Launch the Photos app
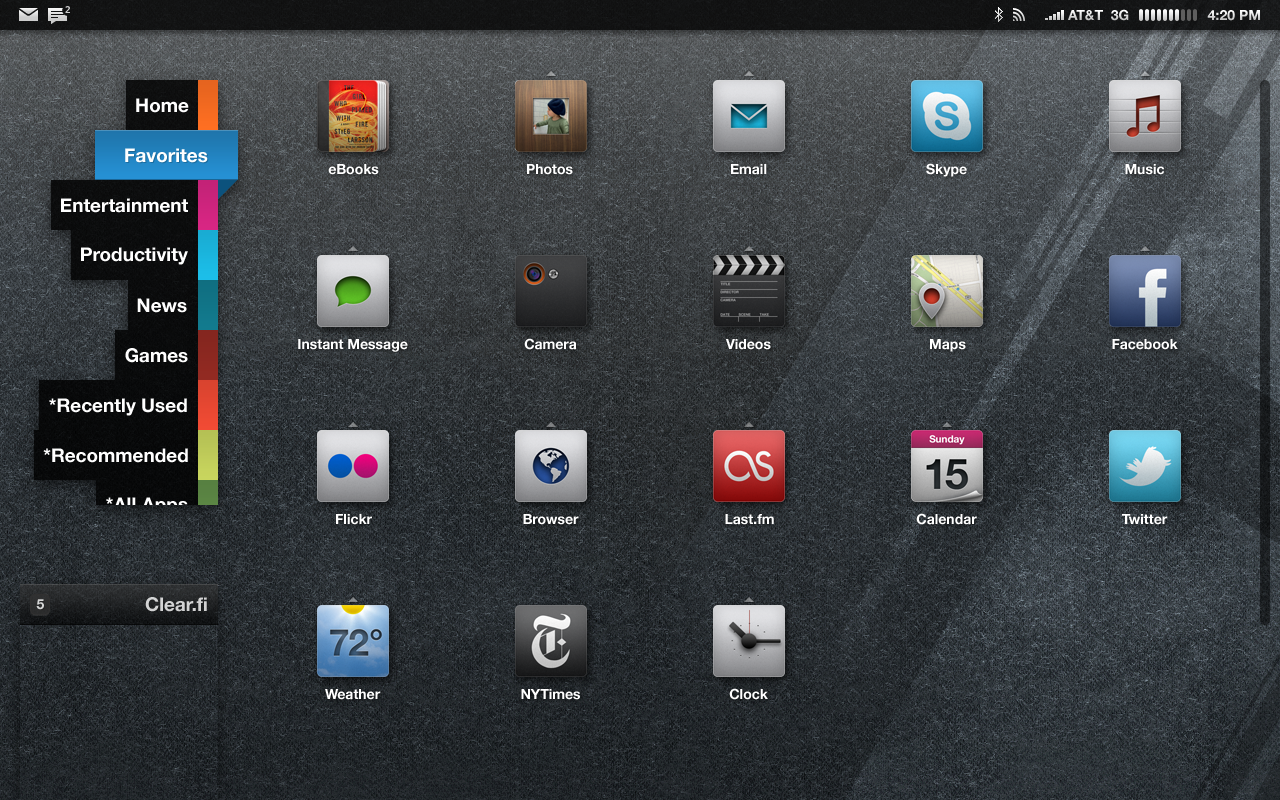 point(551,116)
